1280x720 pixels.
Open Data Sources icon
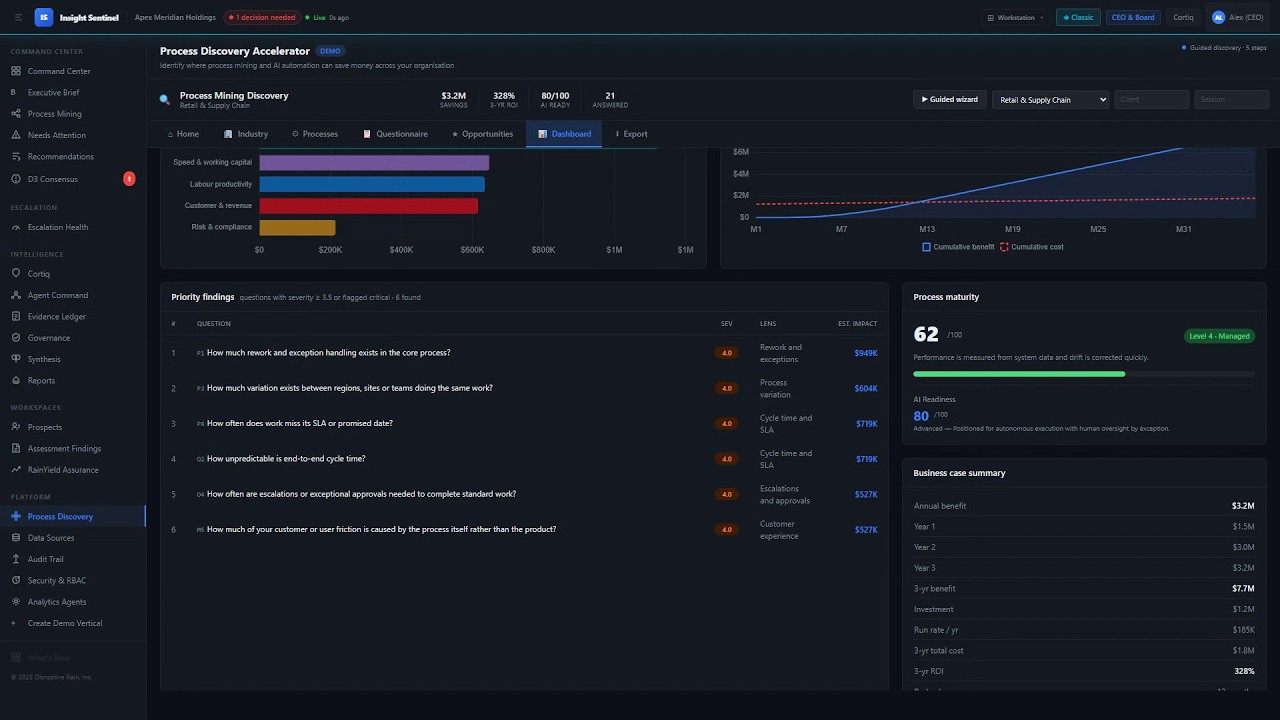(x=16, y=538)
